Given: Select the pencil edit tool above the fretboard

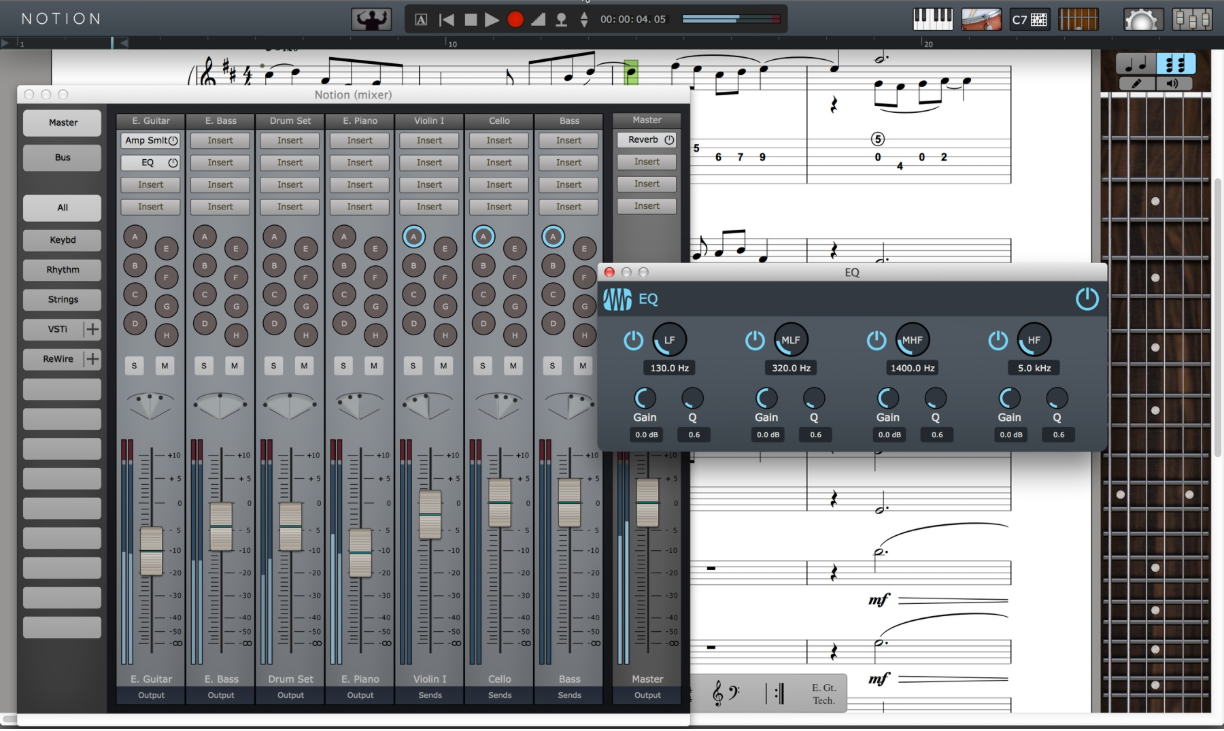Looking at the screenshot, I should (x=1137, y=83).
